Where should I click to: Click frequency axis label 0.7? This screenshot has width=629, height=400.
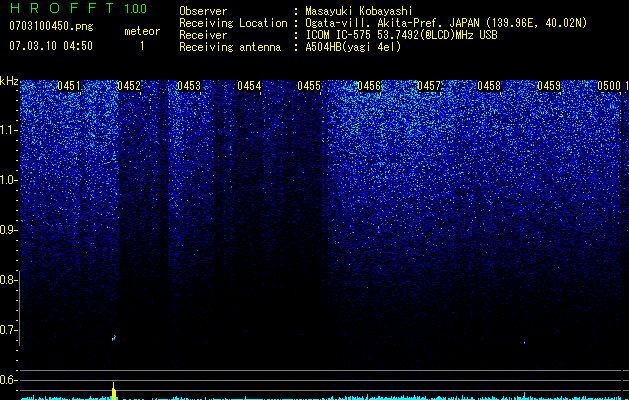8,330
